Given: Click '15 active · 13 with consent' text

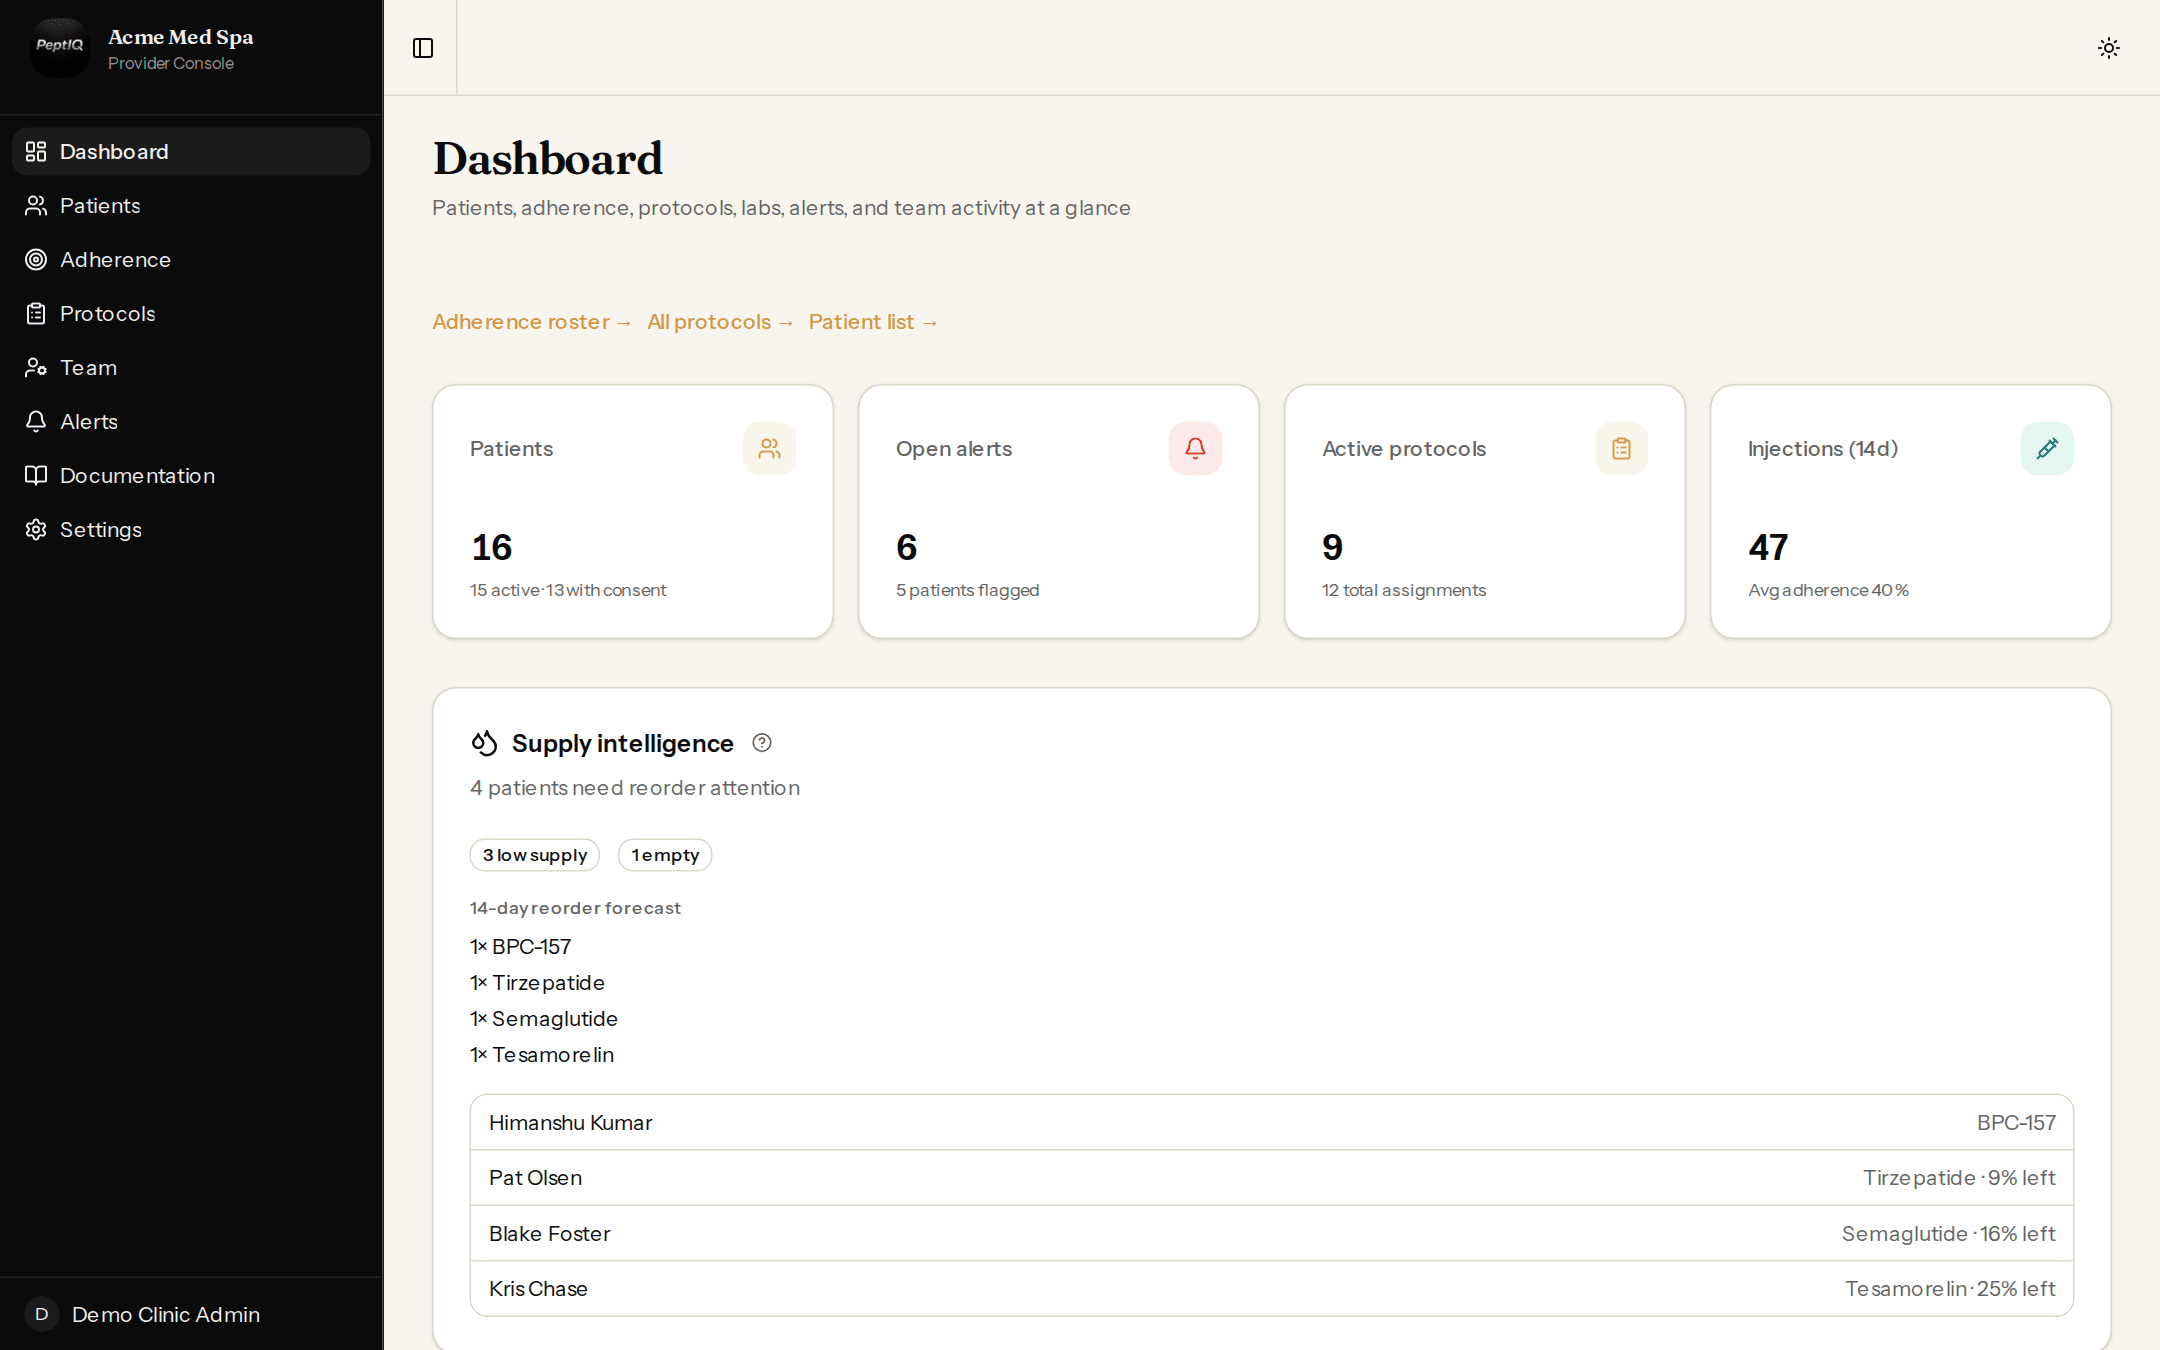Looking at the screenshot, I should 568,590.
